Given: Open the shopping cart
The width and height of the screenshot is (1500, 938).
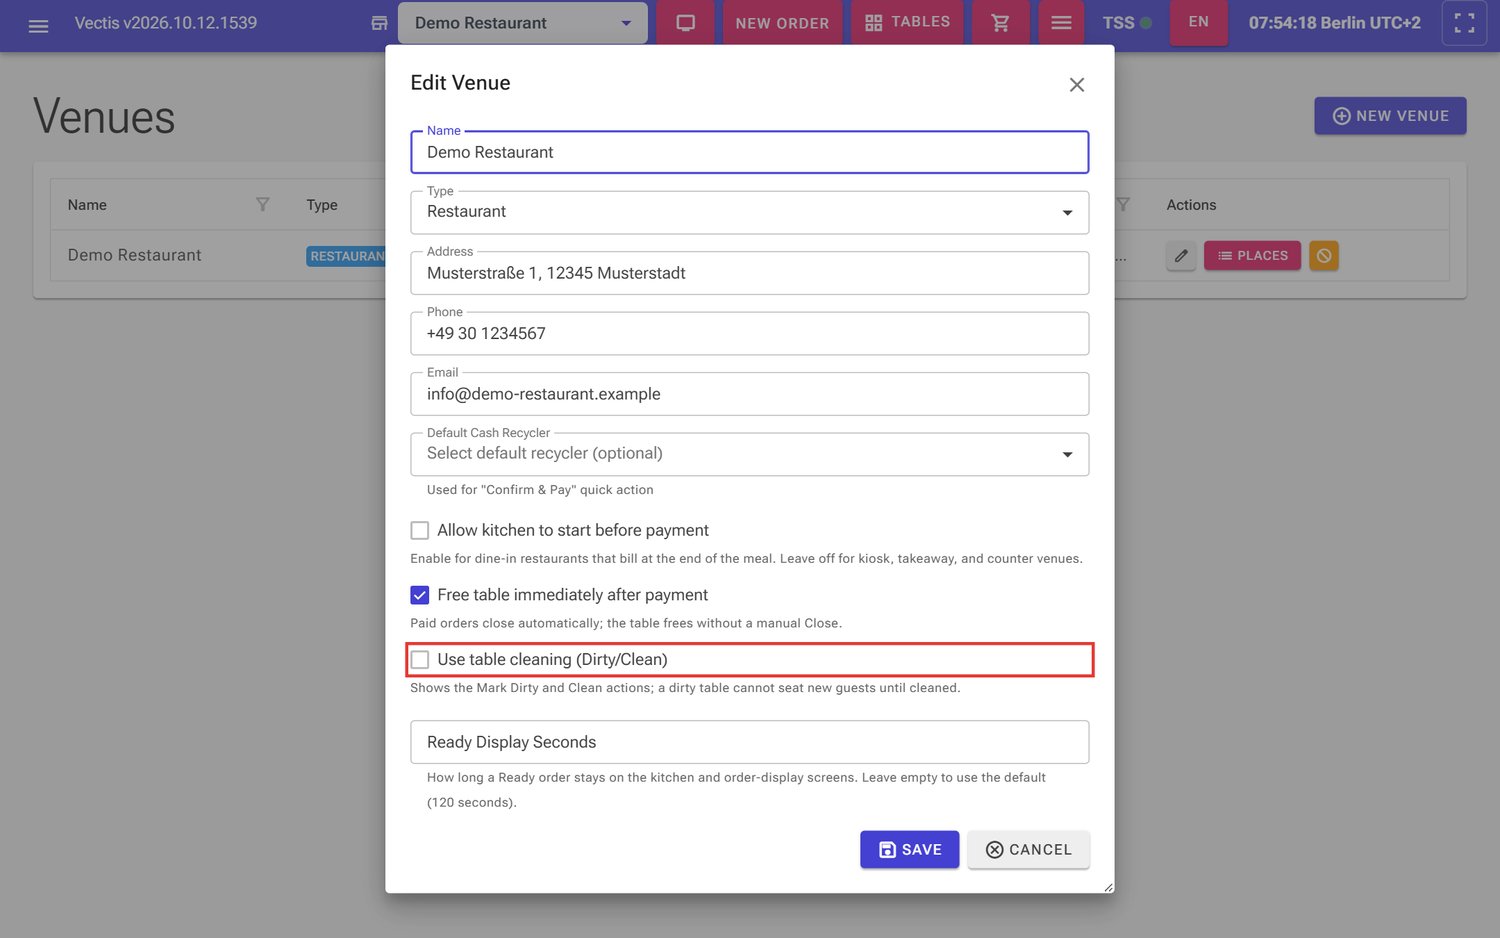Looking at the screenshot, I should click(x=1000, y=22).
